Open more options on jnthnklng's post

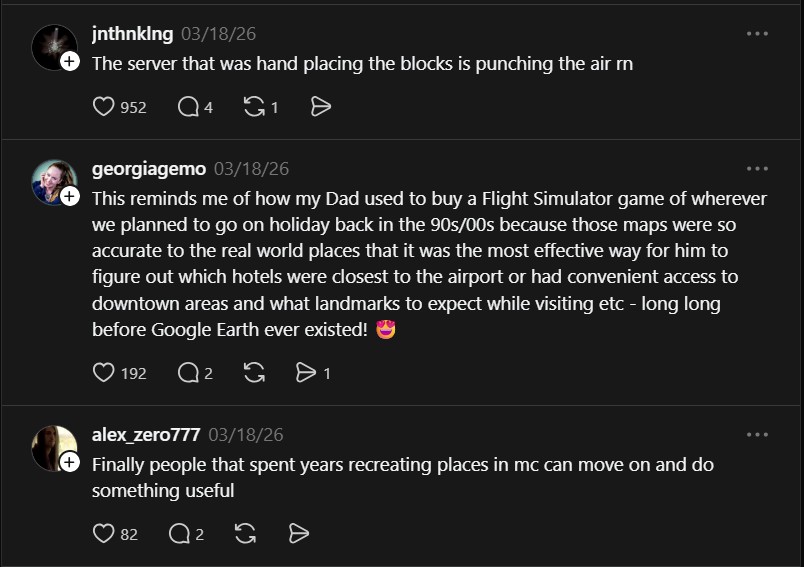pyautogui.click(x=757, y=34)
